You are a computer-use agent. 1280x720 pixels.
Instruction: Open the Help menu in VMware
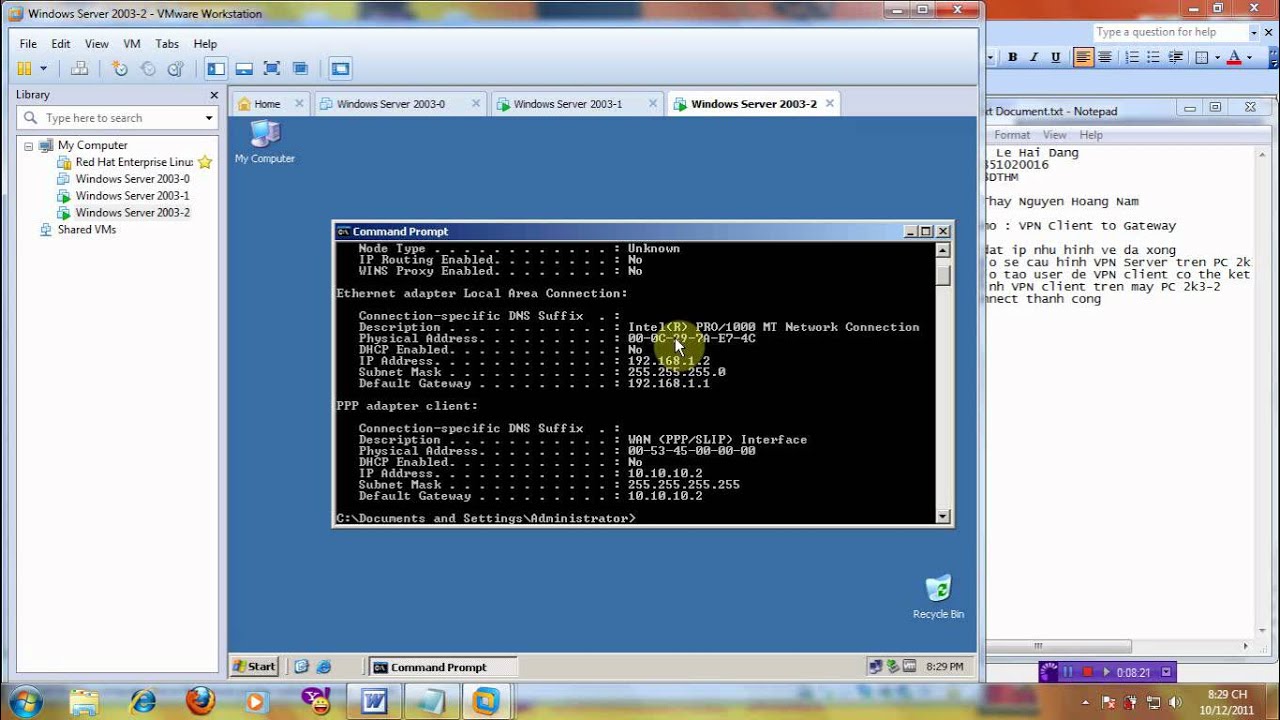[x=205, y=44]
